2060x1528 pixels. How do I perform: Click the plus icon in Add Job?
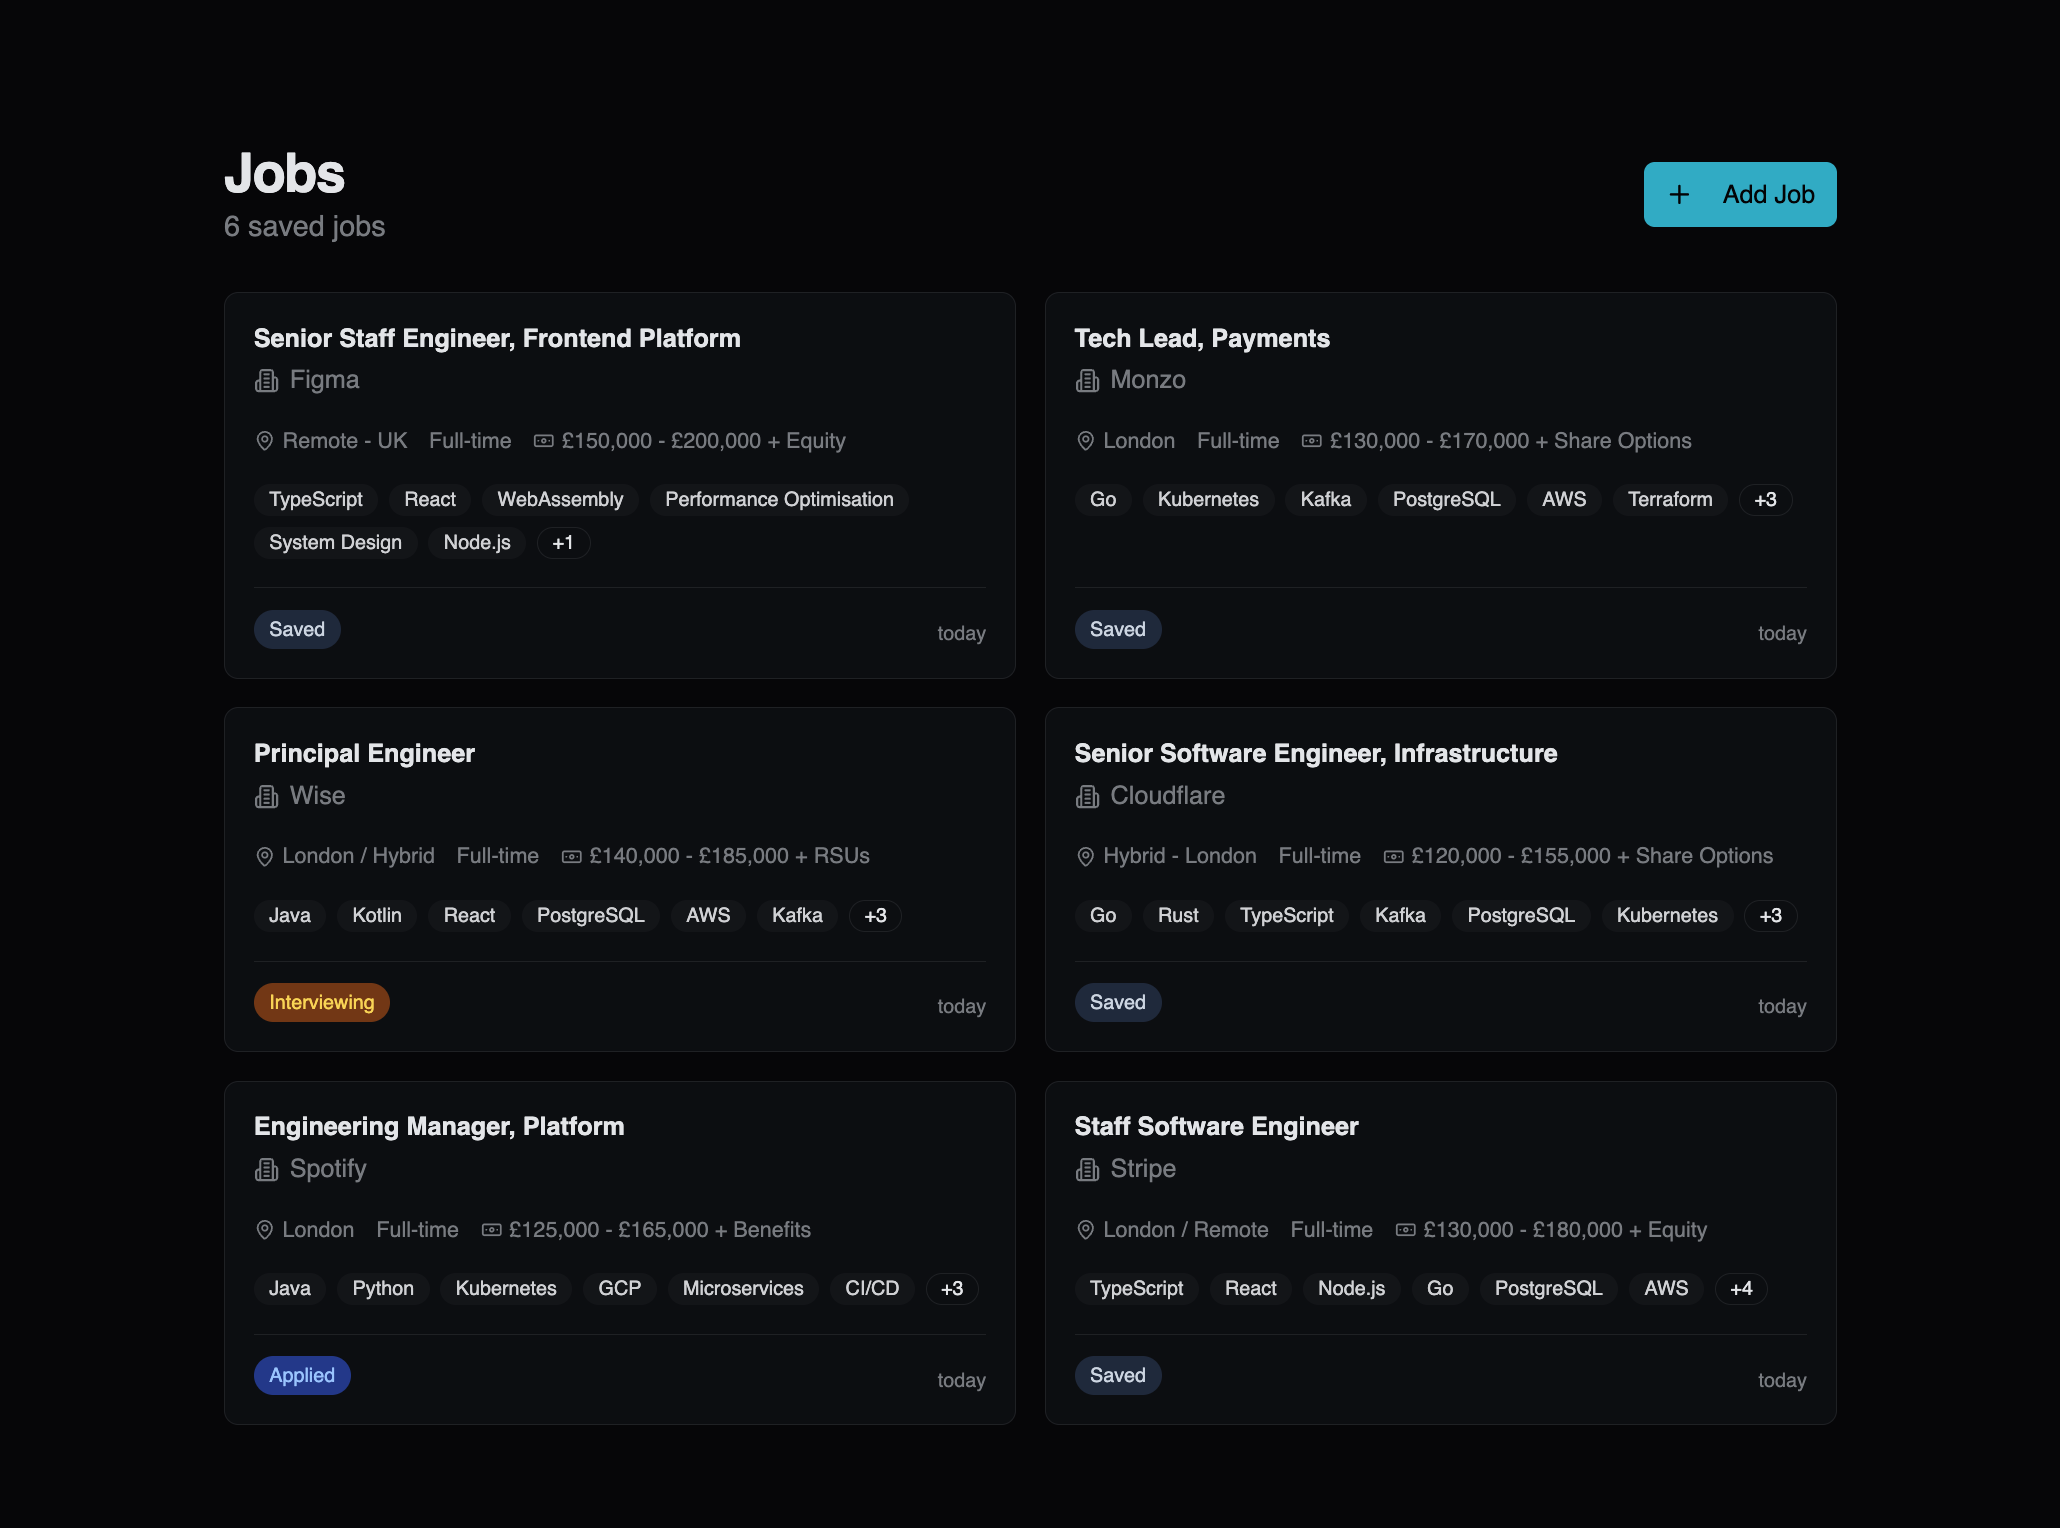1679,195
